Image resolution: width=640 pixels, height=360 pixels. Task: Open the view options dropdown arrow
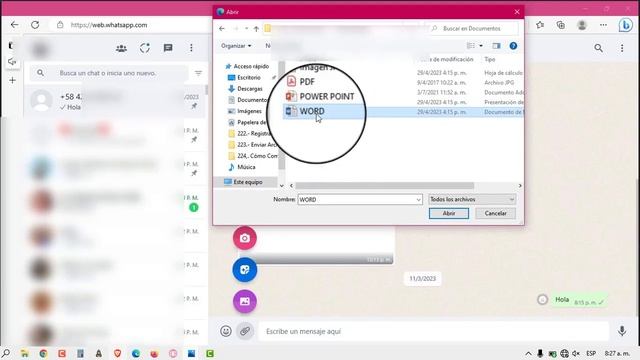point(481,46)
